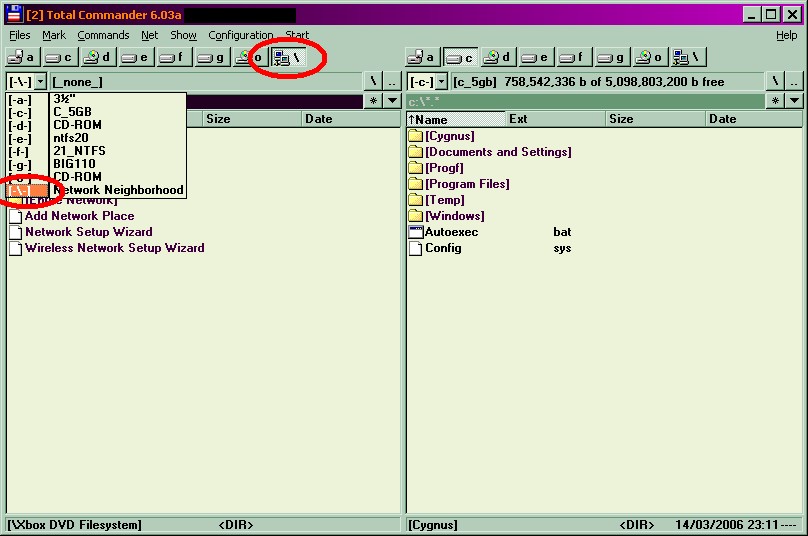Open the Configuration menu

coord(241,35)
